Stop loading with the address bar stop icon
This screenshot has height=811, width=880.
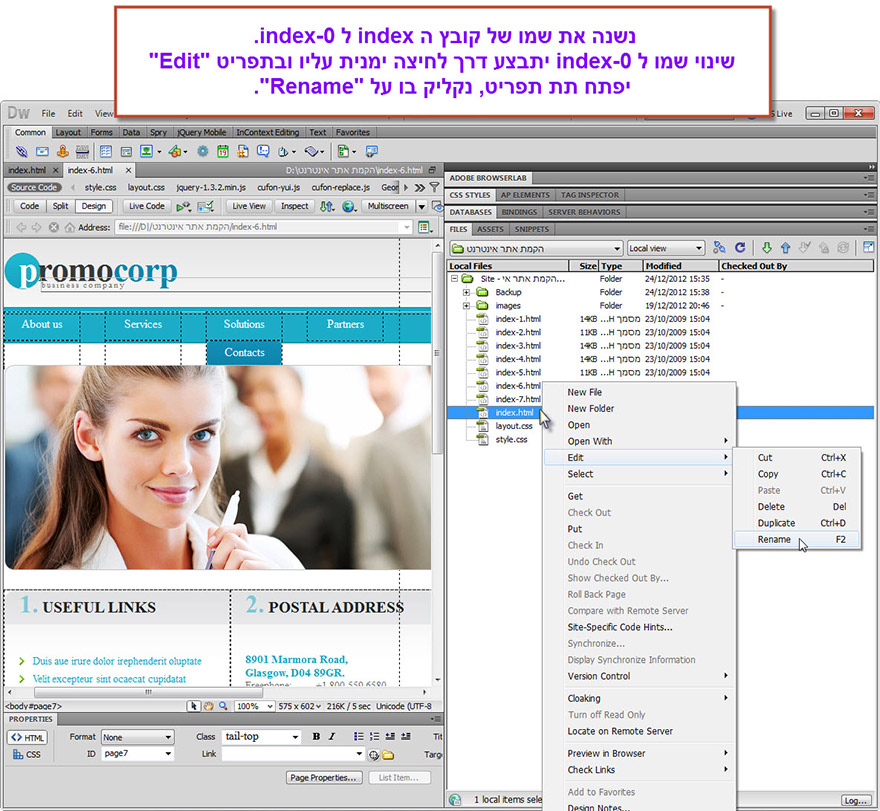(53, 227)
